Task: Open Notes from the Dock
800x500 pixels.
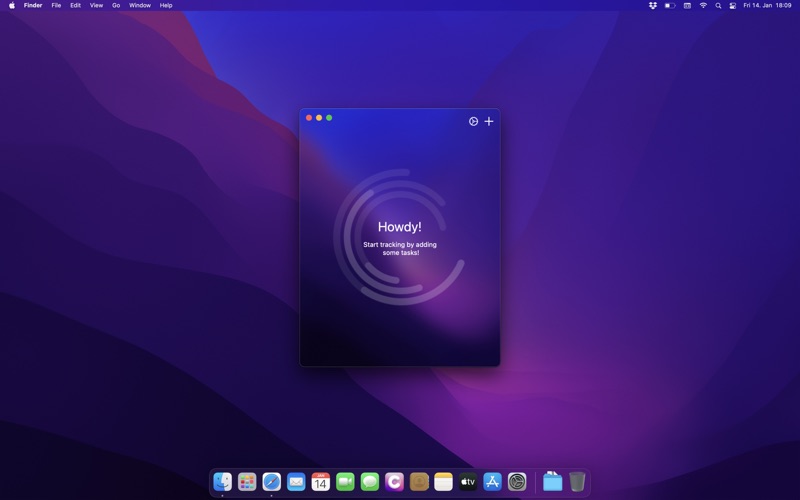Action: tap(443, 482)
